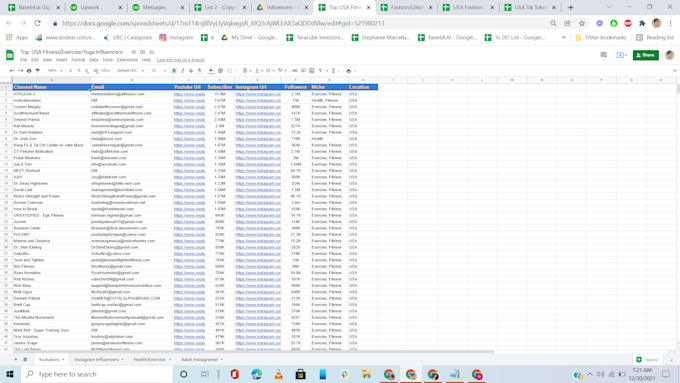680x383 pixels.
Task: Click the Redo icon in the toolbar
Action: coord(20,70)
